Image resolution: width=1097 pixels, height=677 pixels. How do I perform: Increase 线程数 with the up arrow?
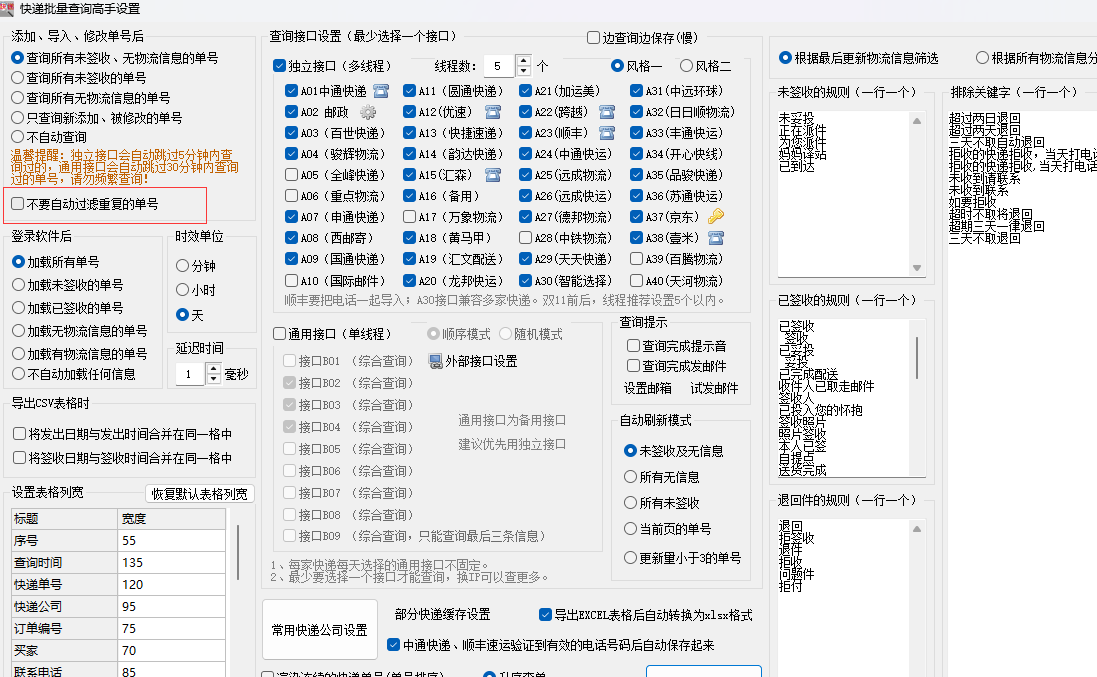tap(524, 61)
